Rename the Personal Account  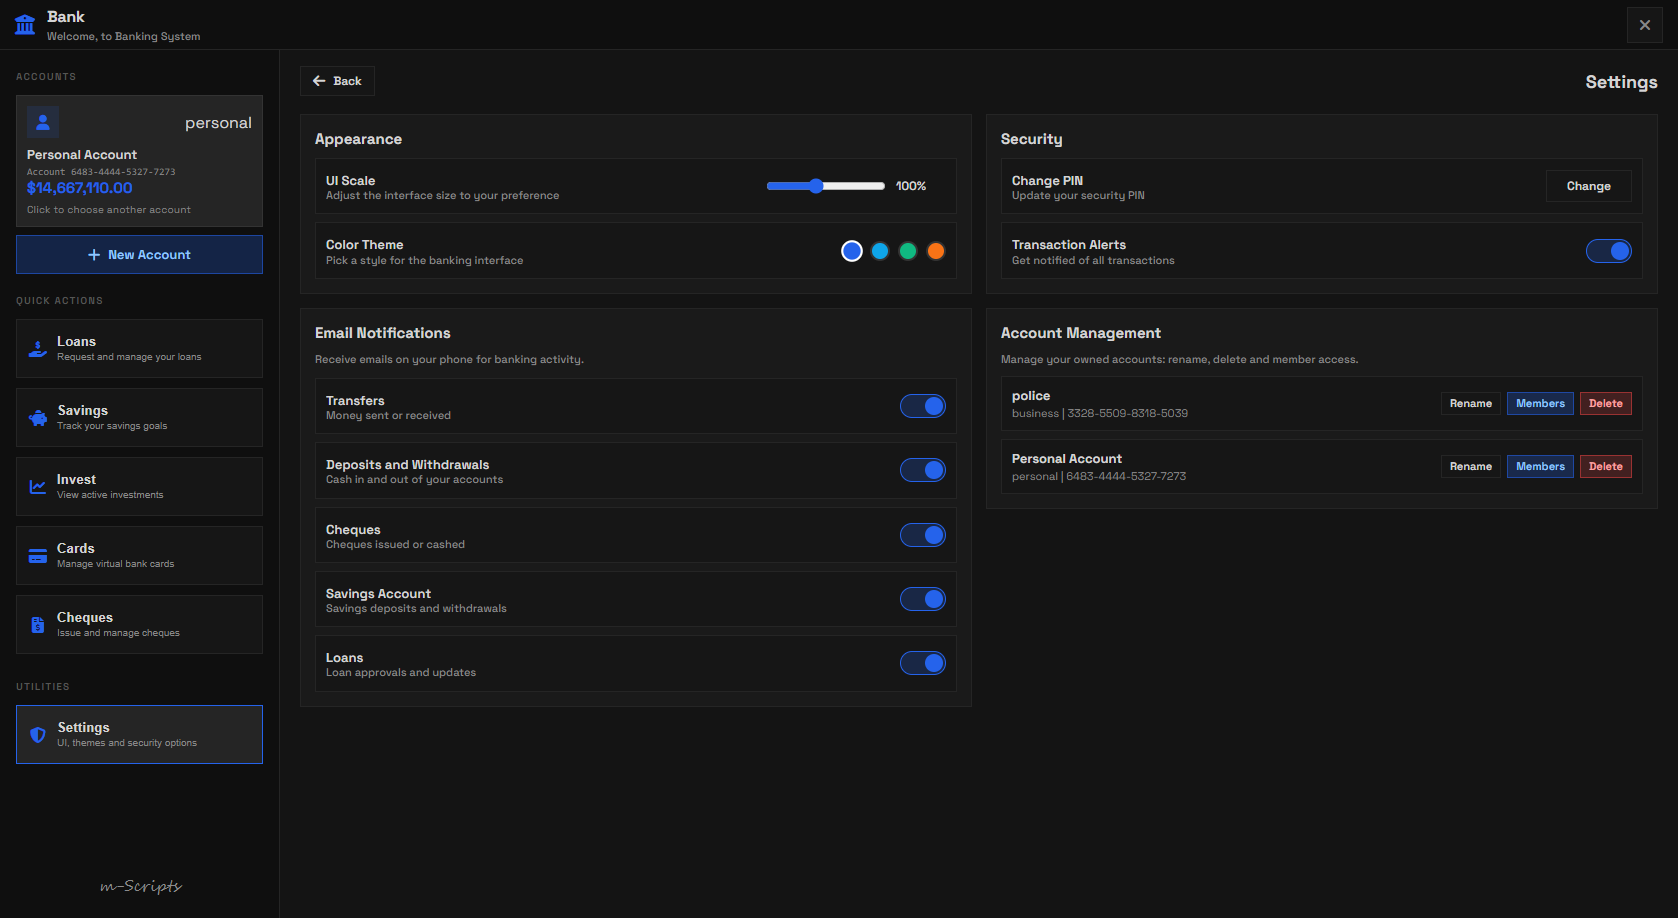tap(1470, 467)
